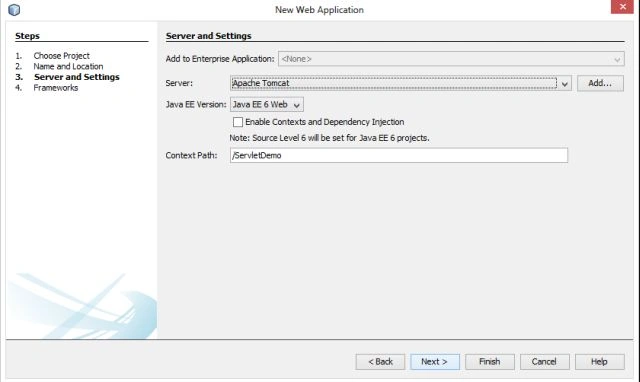The image size is (640, 382).
Task: Expand the Java EE Version combo box
Action: click(x=267, y=104)
